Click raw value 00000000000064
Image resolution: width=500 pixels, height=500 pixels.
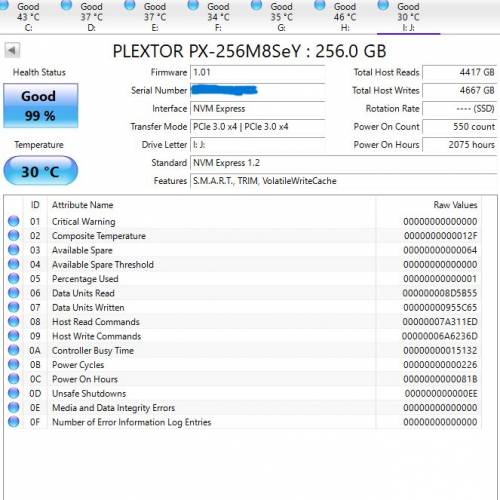tap(440, 250)
